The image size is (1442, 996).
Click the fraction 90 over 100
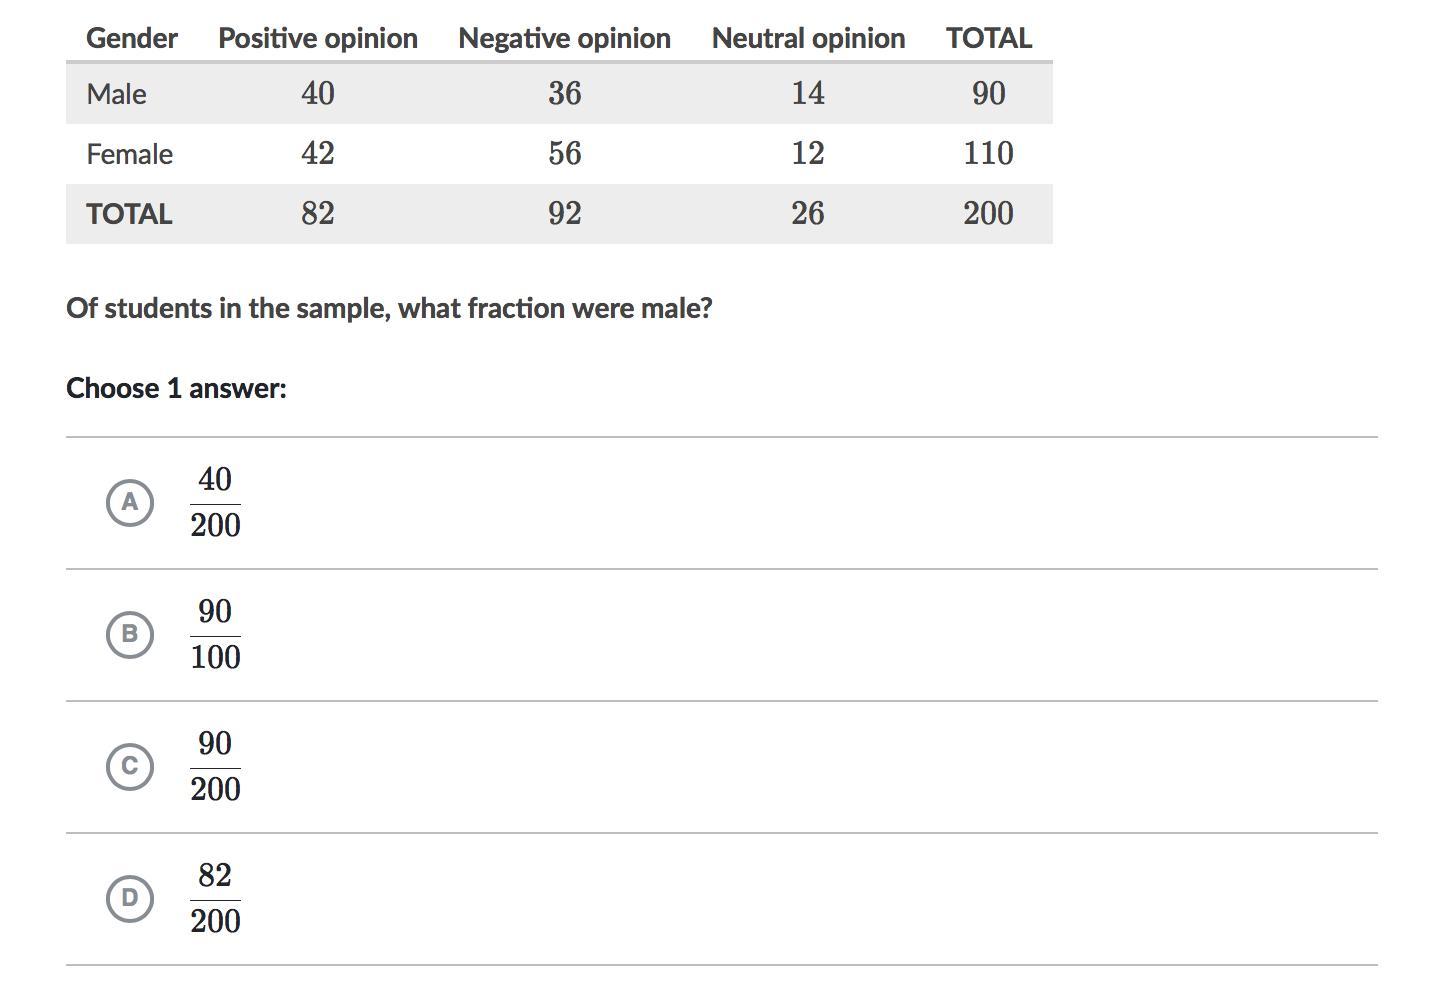tap(215, 634)
